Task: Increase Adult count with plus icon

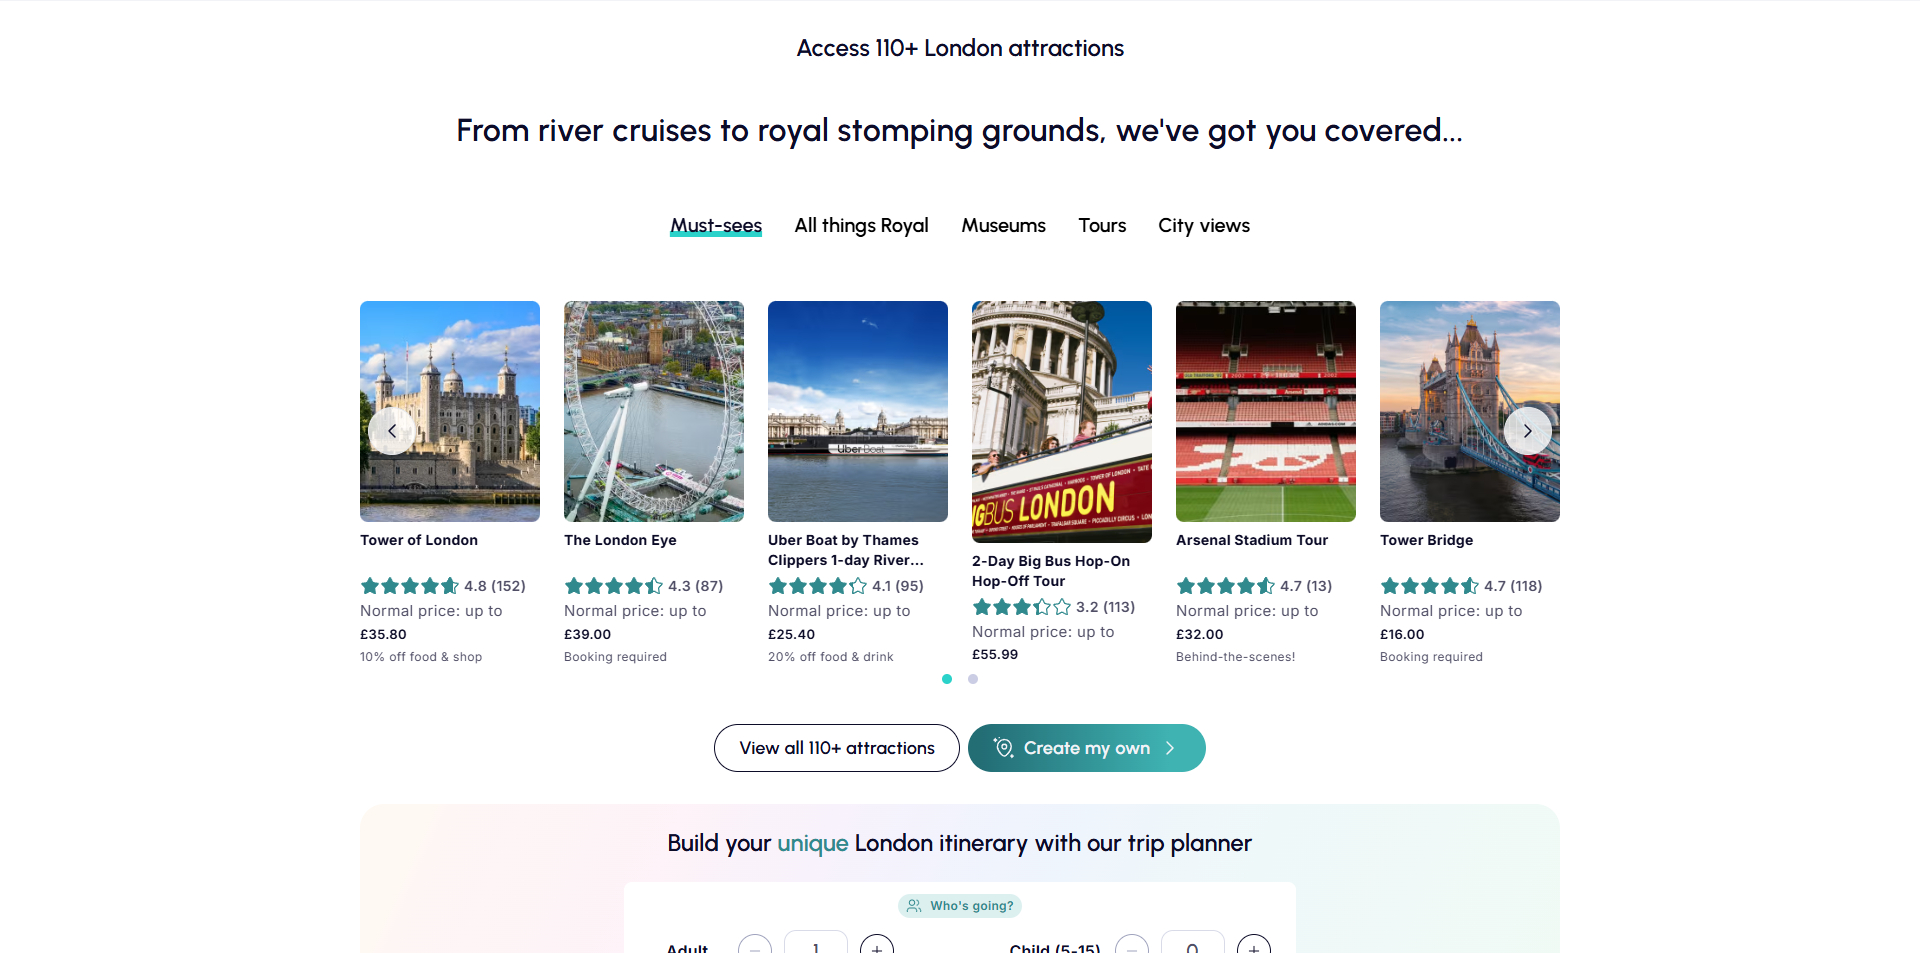Action: (x=877, y=948)
